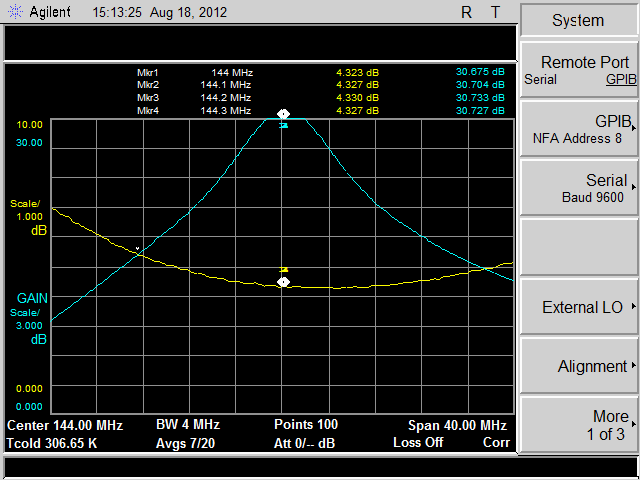The image size is (640, 480).
Task: Click the Agilent logo starburst icon
Action: [x=15, y=12]
